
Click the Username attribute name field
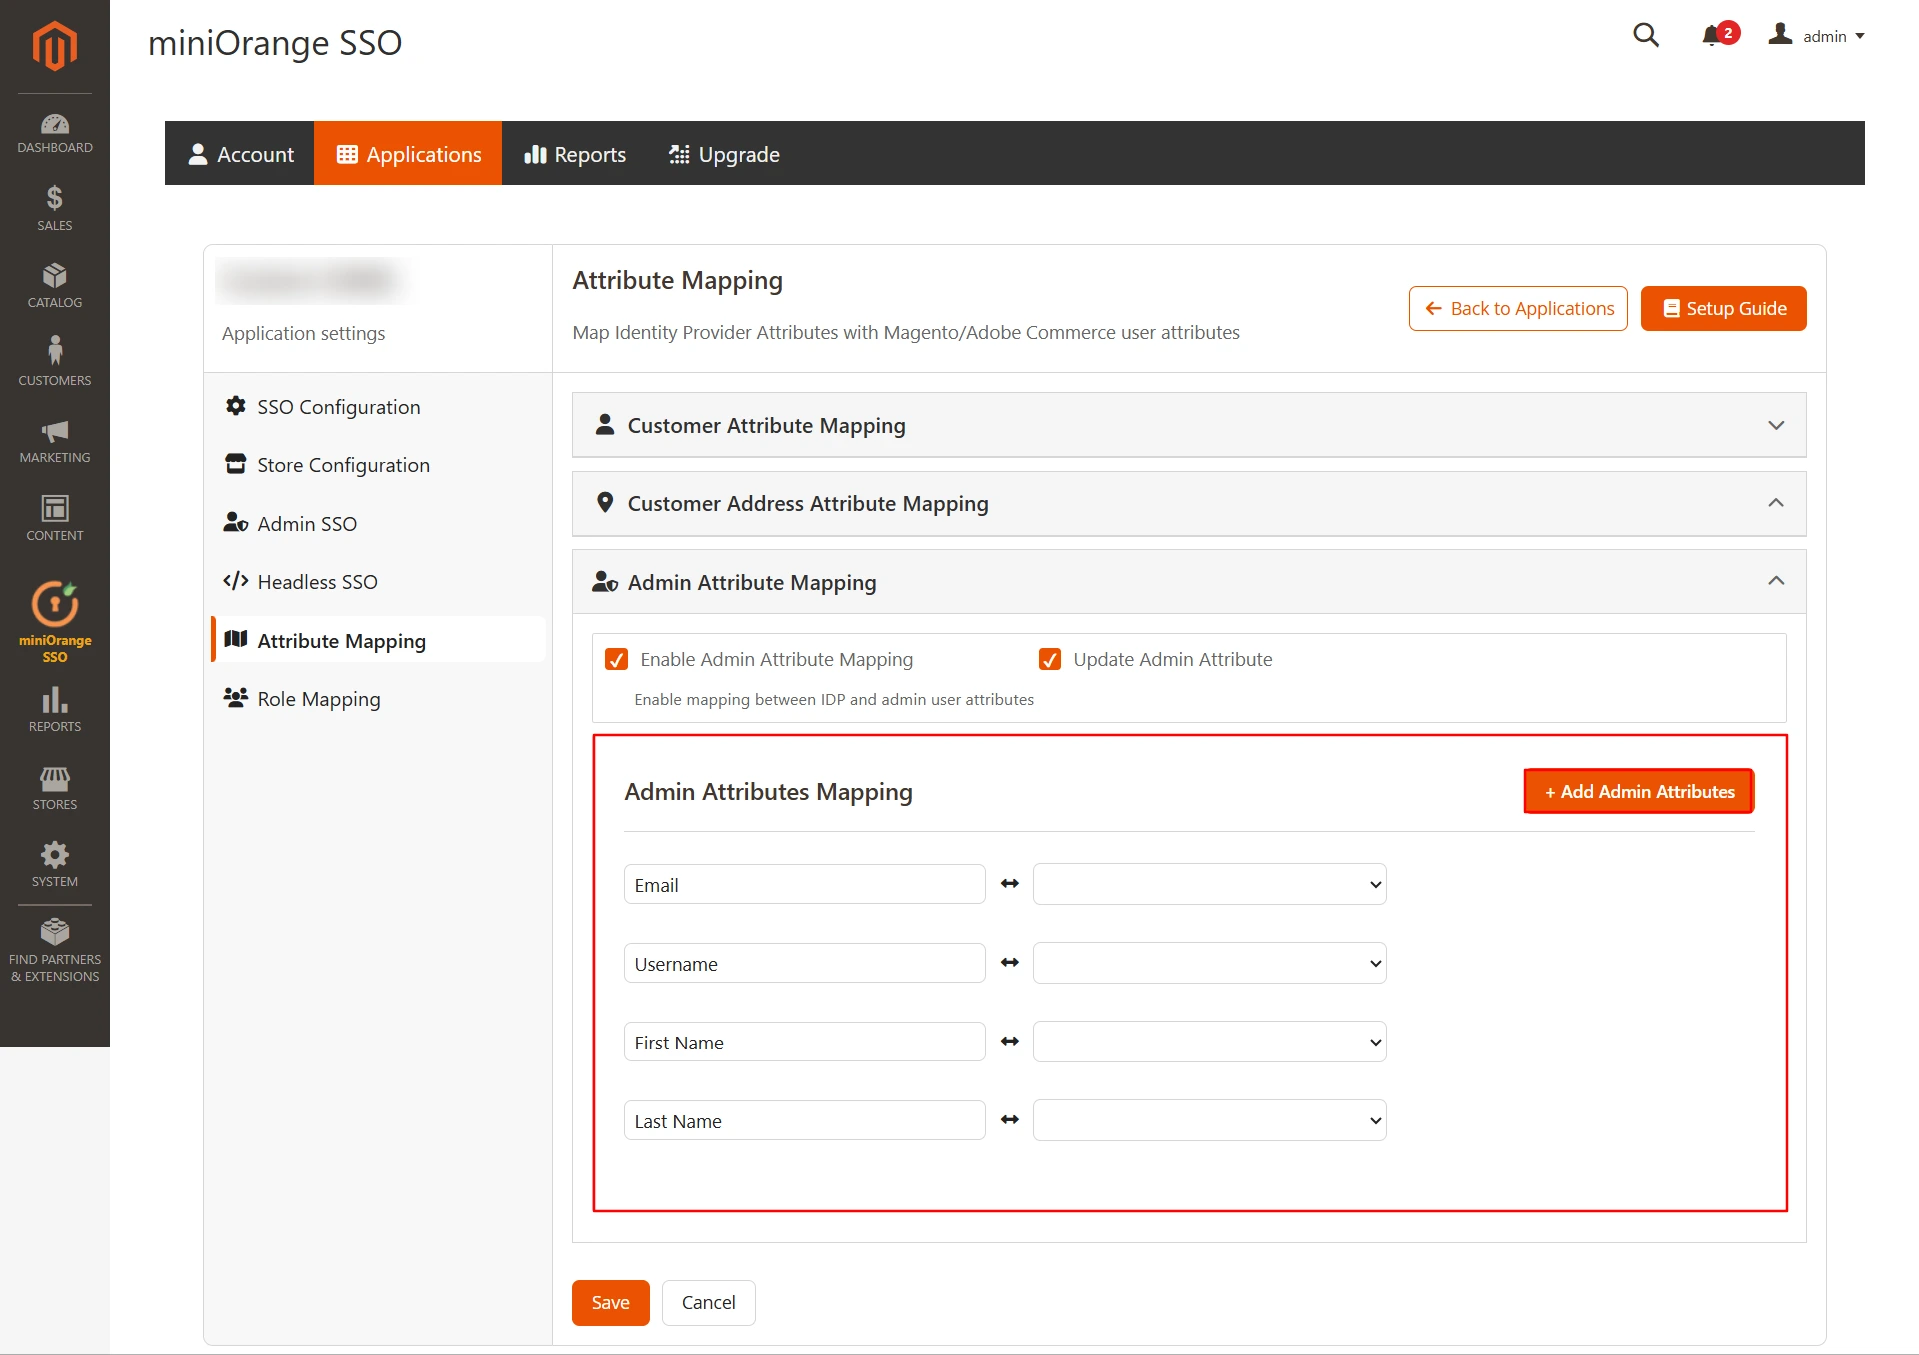(804, 963)
